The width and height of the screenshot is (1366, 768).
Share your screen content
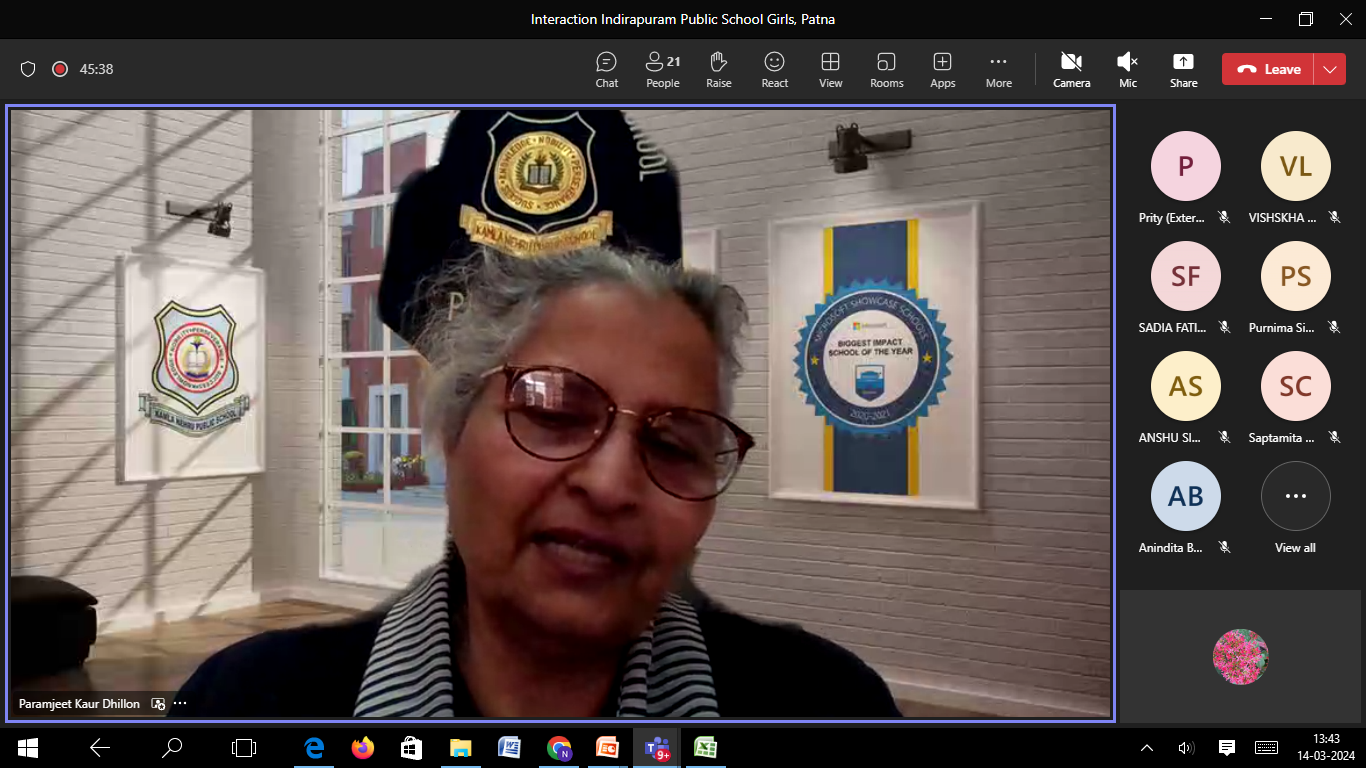(1183, 69)
